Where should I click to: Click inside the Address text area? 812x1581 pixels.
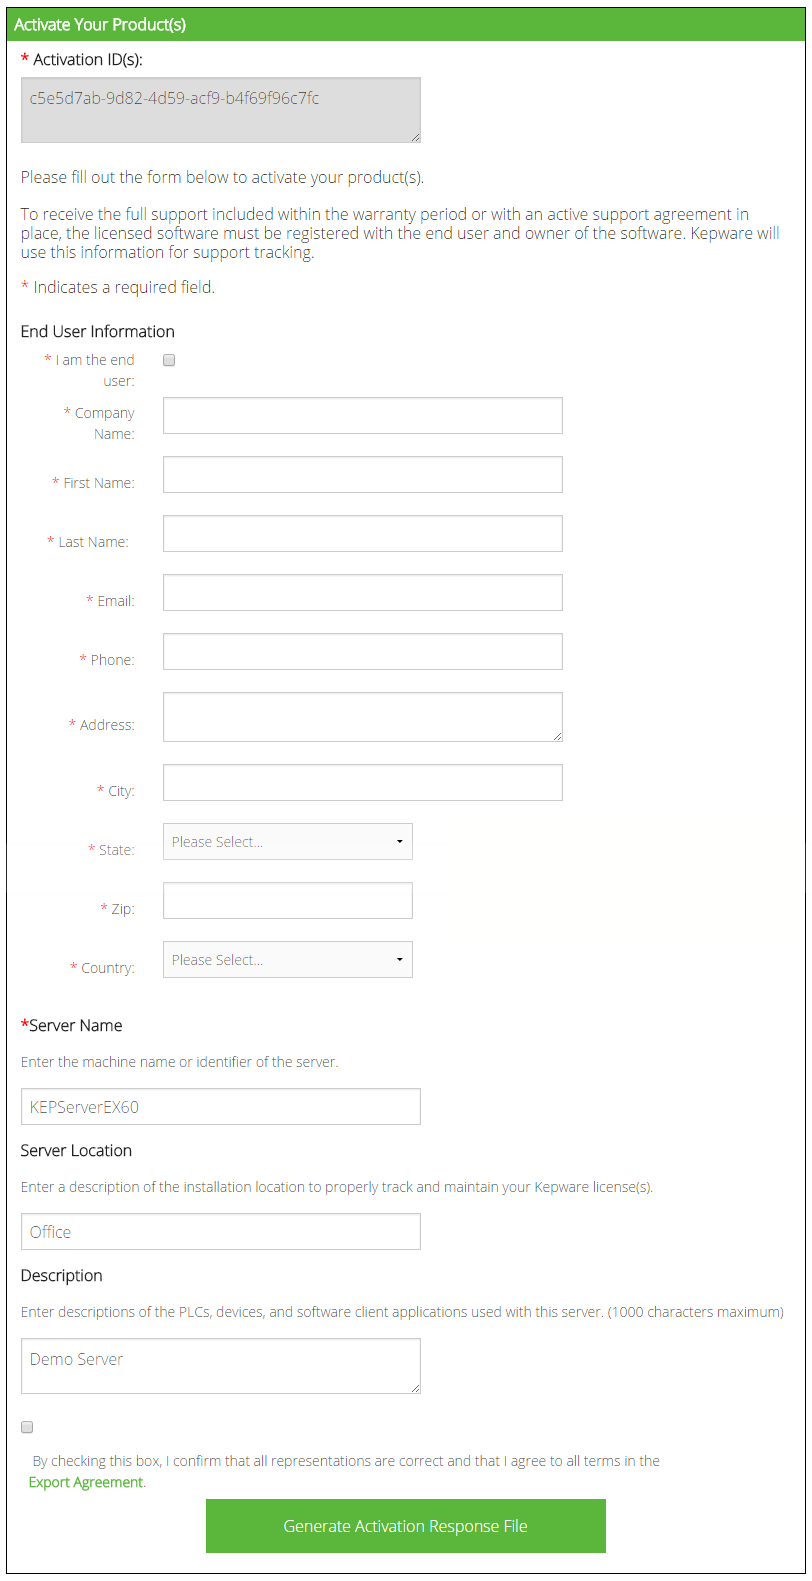tap(362, 717)
